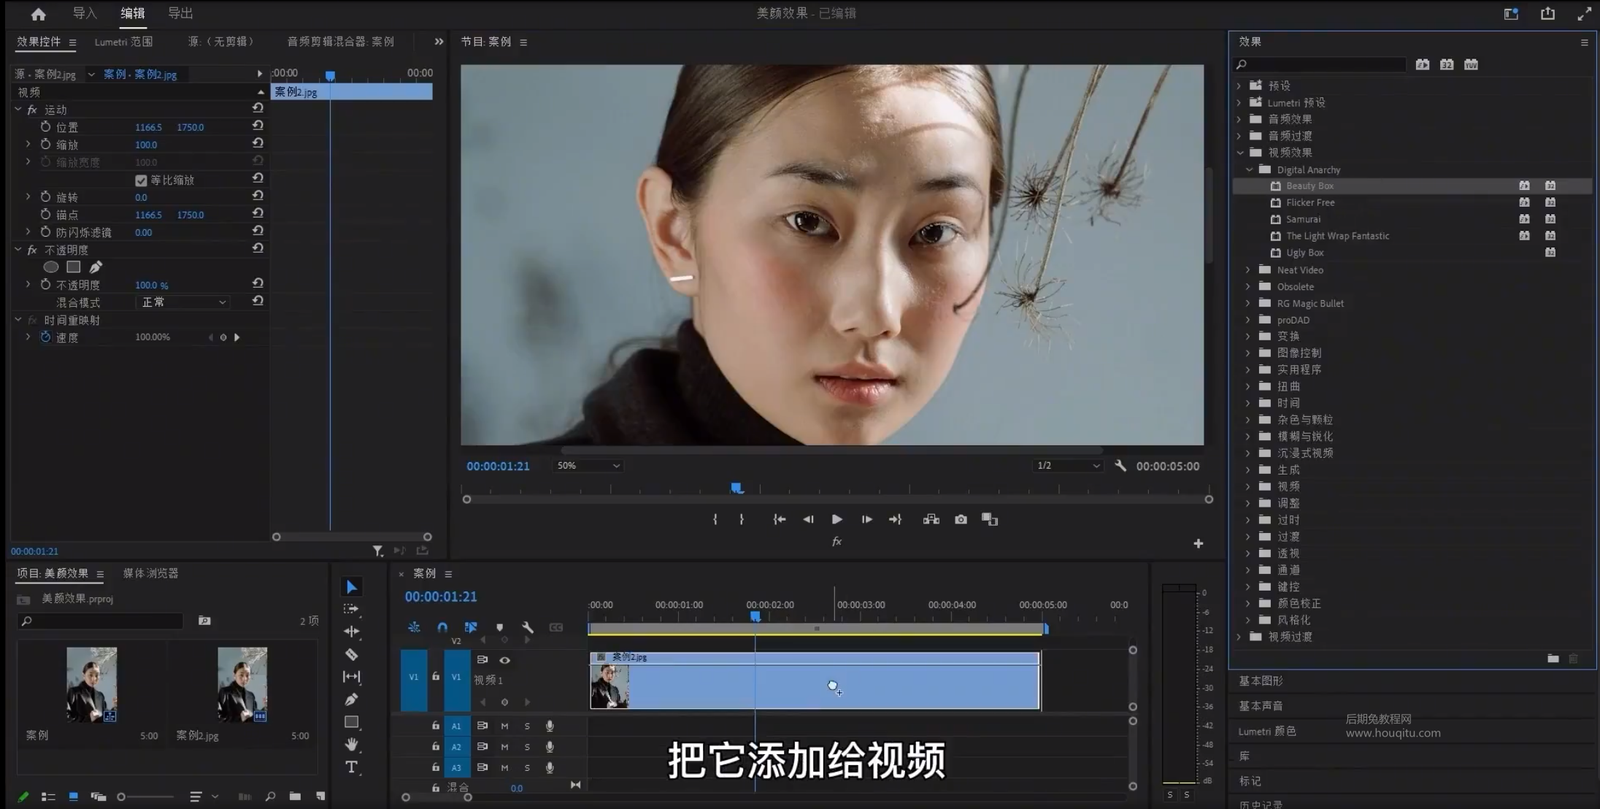The image size is (1600, 809).
Task: Open the 音频剪辑混合器 tab
Action: [x=340, y=42]
